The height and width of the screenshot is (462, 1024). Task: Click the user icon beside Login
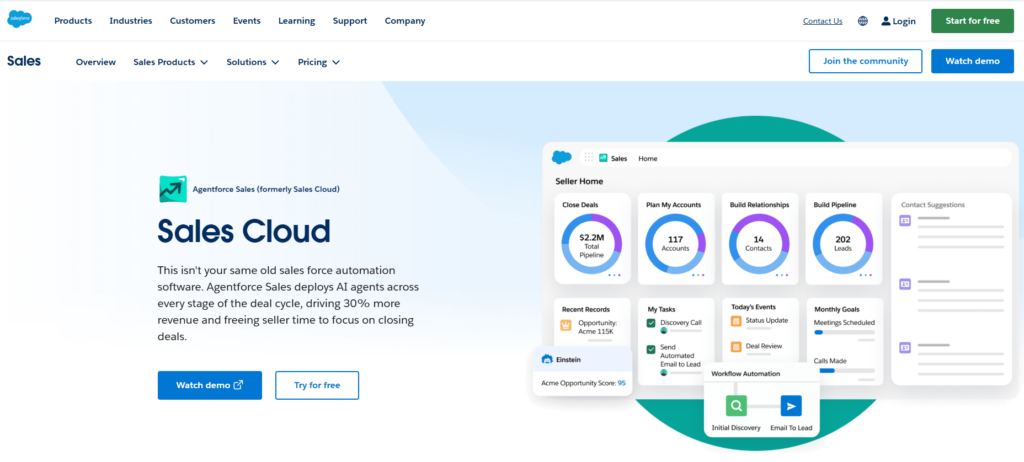(x=886, y=21)
